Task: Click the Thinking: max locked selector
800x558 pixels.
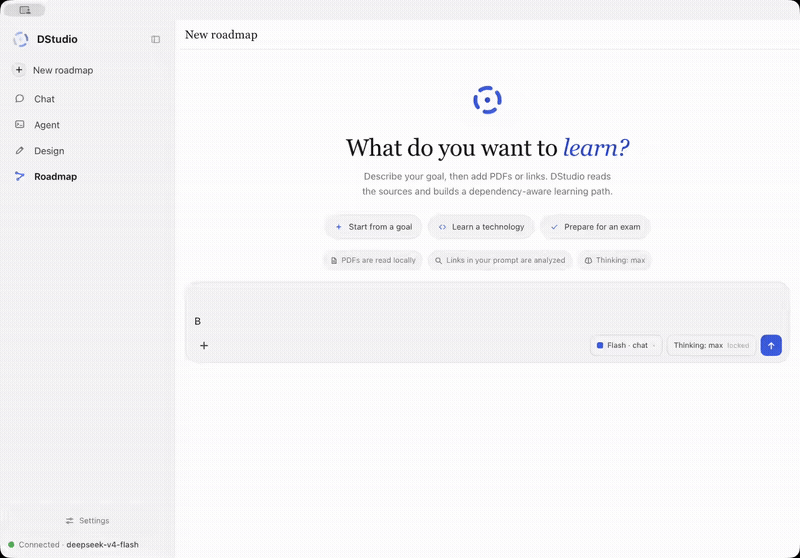Action: (711, 345)
